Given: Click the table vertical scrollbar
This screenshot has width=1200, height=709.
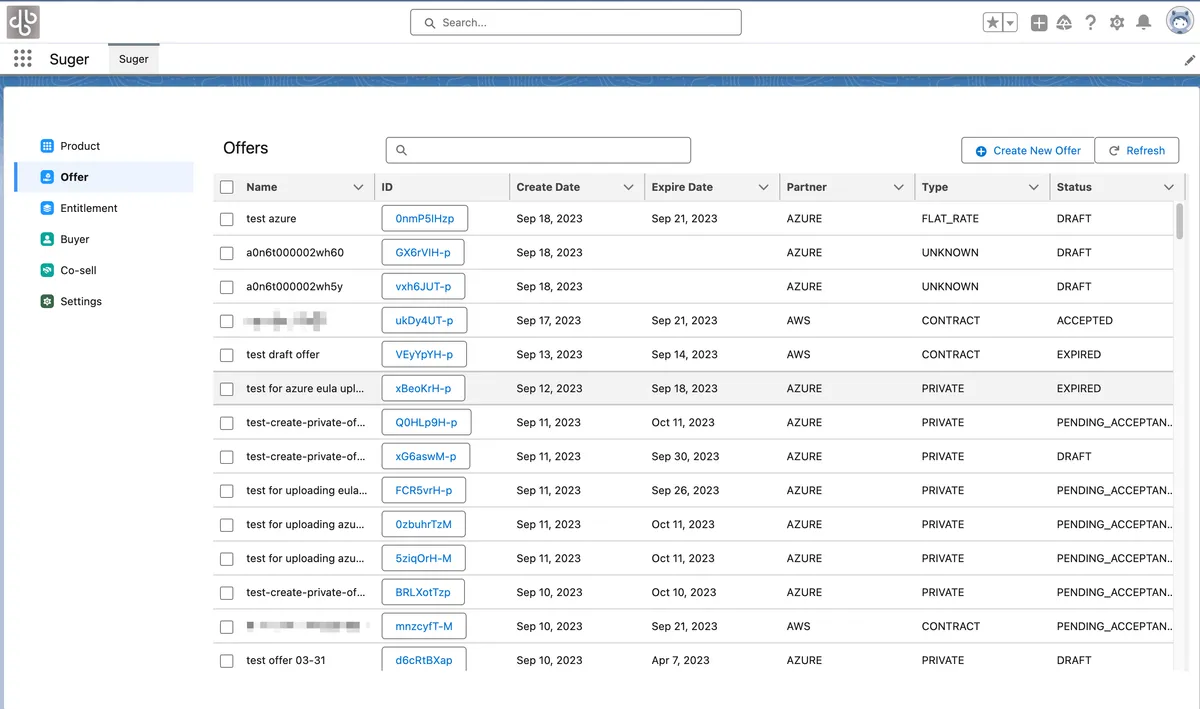Looking at the screenshot, I should pos(1180,221).
